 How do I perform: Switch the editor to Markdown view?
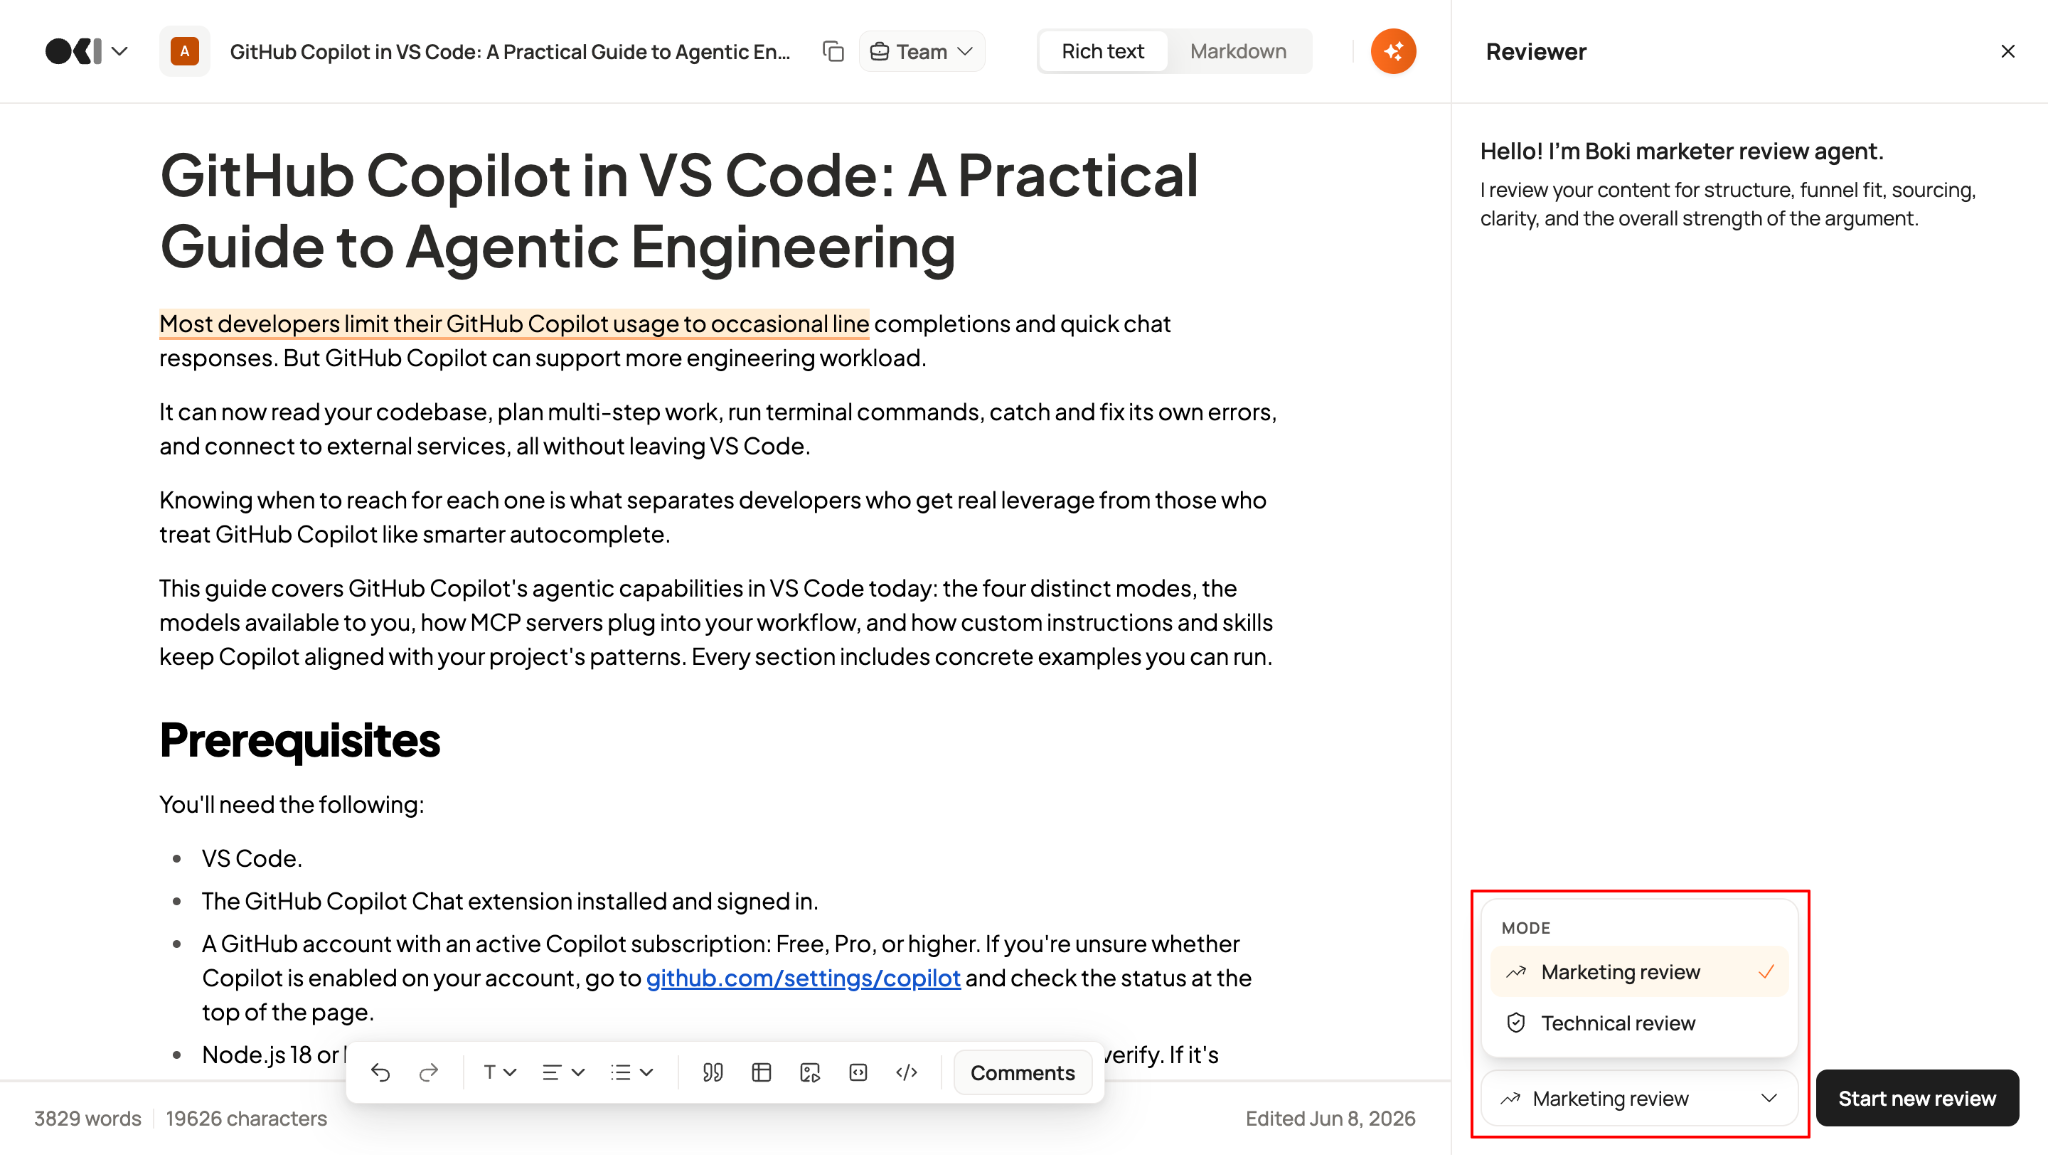point(1238,51)
